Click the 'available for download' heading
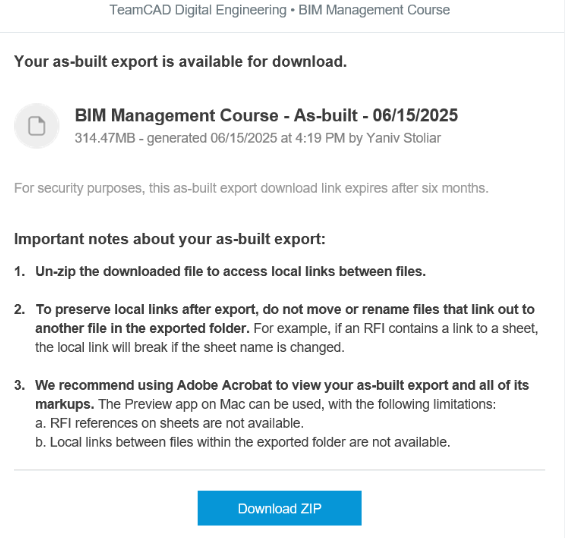Image resolution: width=570 pixels, height=538 pixels. [x=180, y=61]
